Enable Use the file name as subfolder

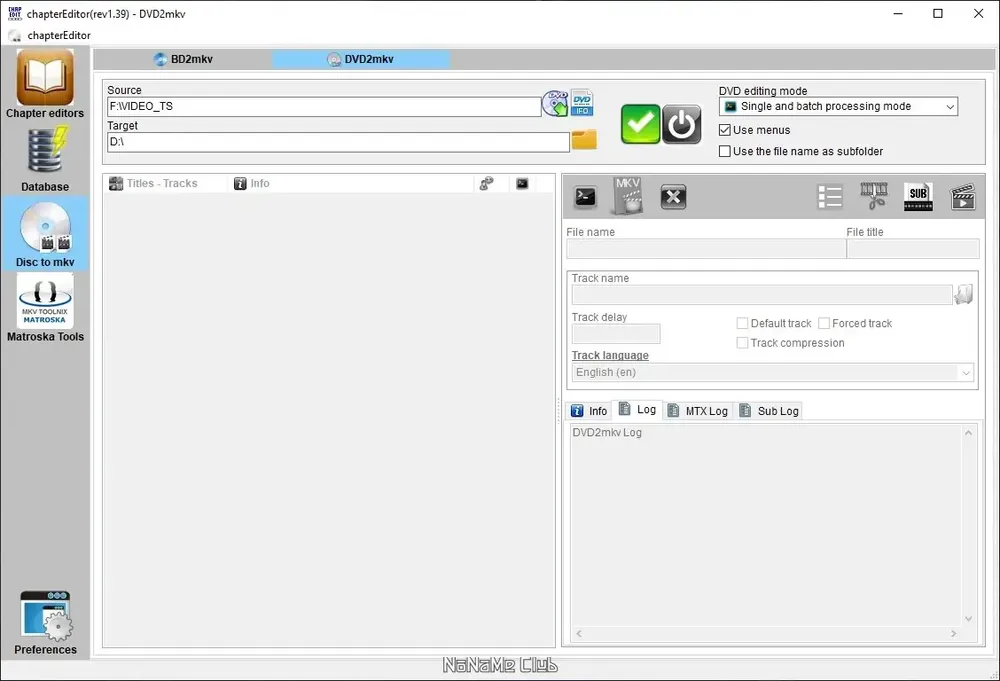(x=724, y=151)
